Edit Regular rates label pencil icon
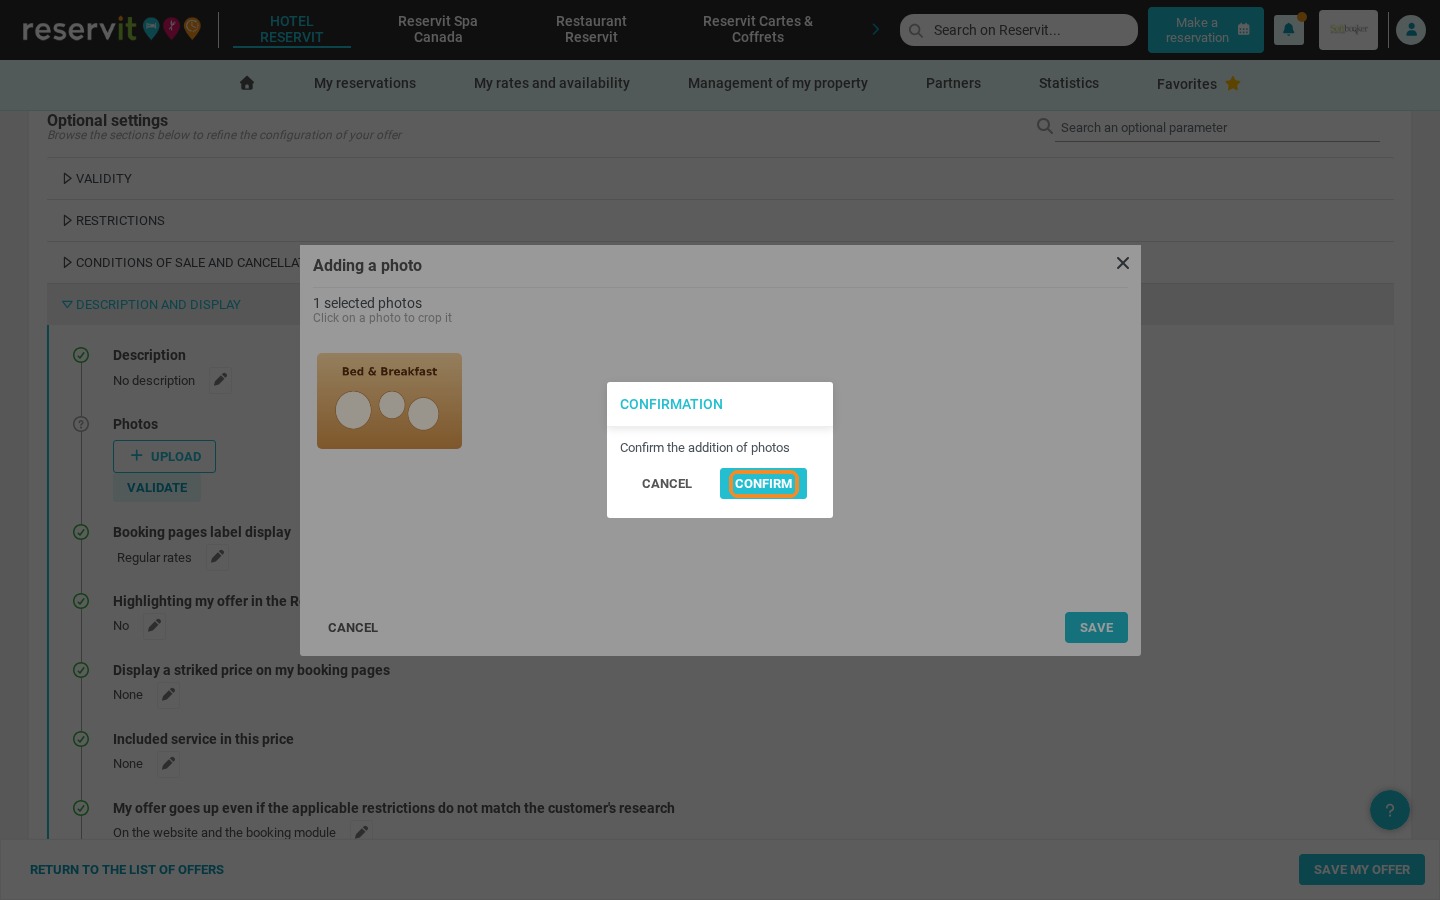1440x900 pixels. 217,557
